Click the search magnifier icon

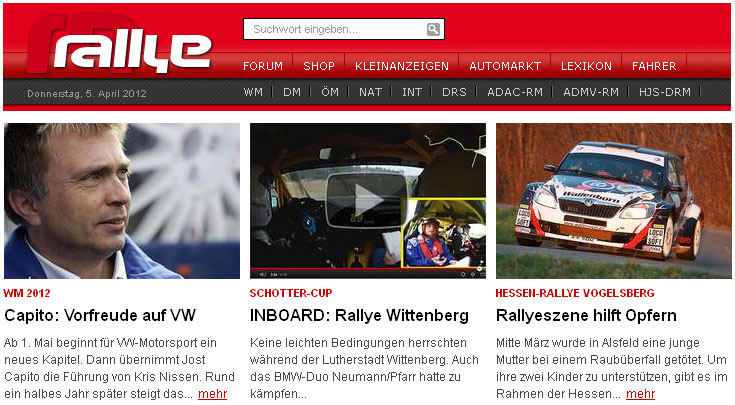tap(433, 30)
